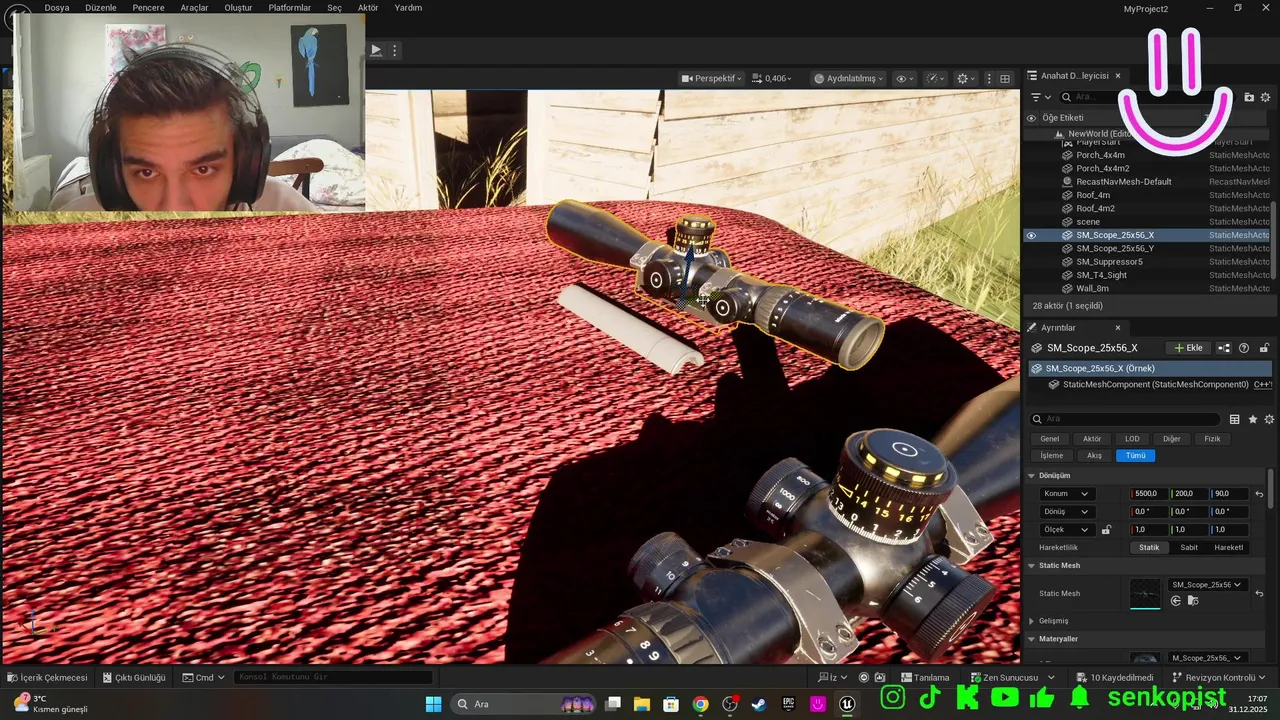Open the viewport Show (eye) flags menu
The width and height of the screenshot is (1280, 720).
point(905,78)
